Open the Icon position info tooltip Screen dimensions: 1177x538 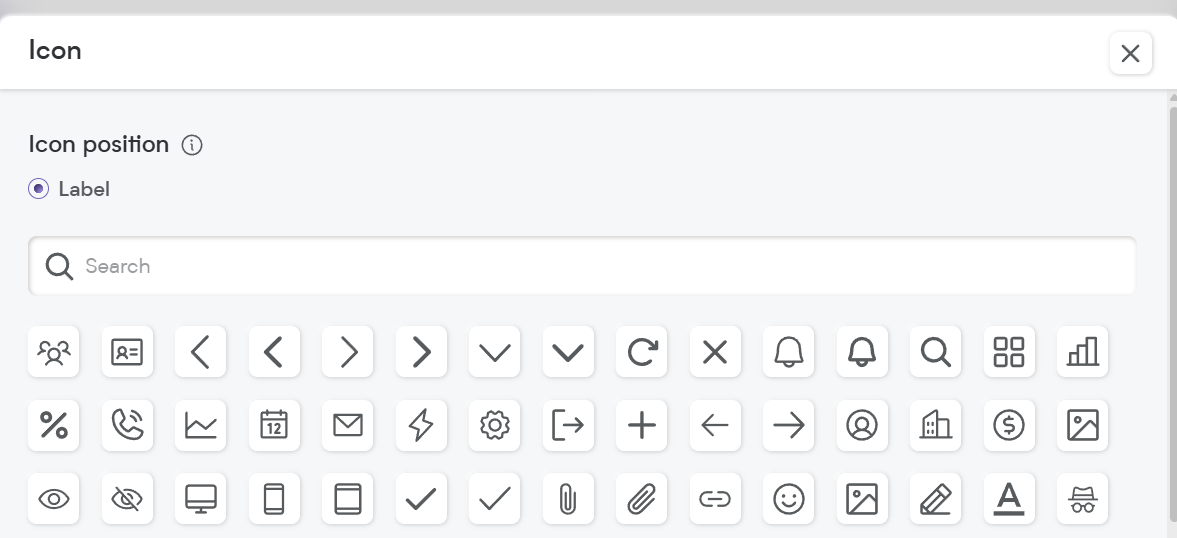tap(192, 145)
